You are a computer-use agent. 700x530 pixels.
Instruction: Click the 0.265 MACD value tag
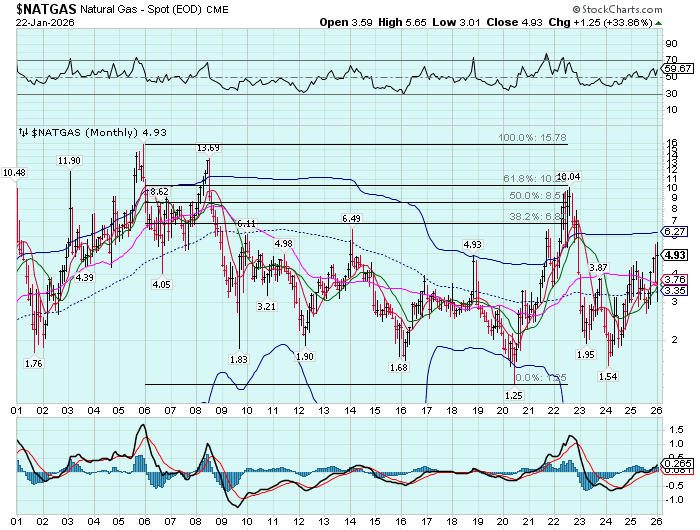pos(676,464)
